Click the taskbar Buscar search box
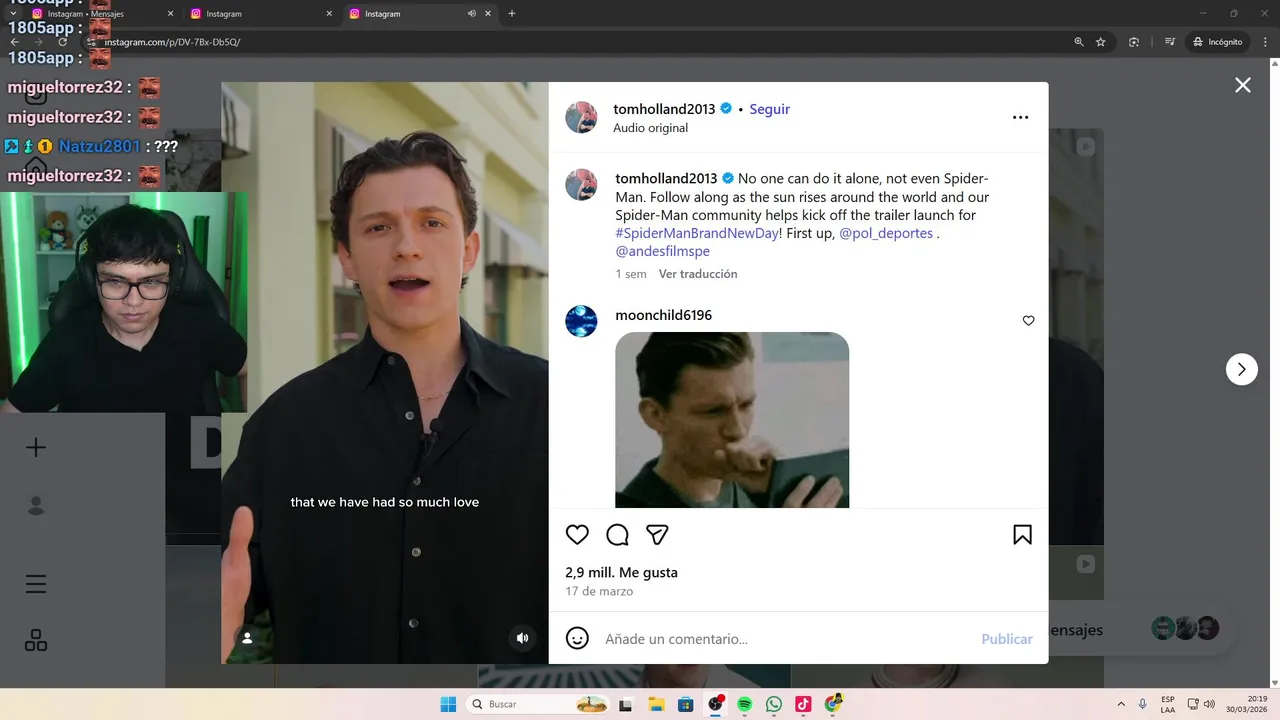Viewport: 1280px width, 720px height. point(539,704)
